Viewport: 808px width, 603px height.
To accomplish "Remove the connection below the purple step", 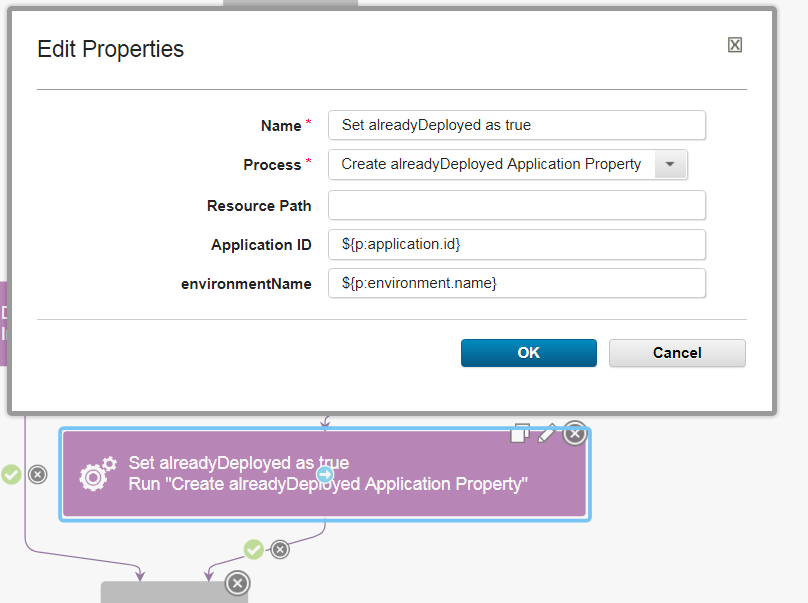I will point(280,549).
